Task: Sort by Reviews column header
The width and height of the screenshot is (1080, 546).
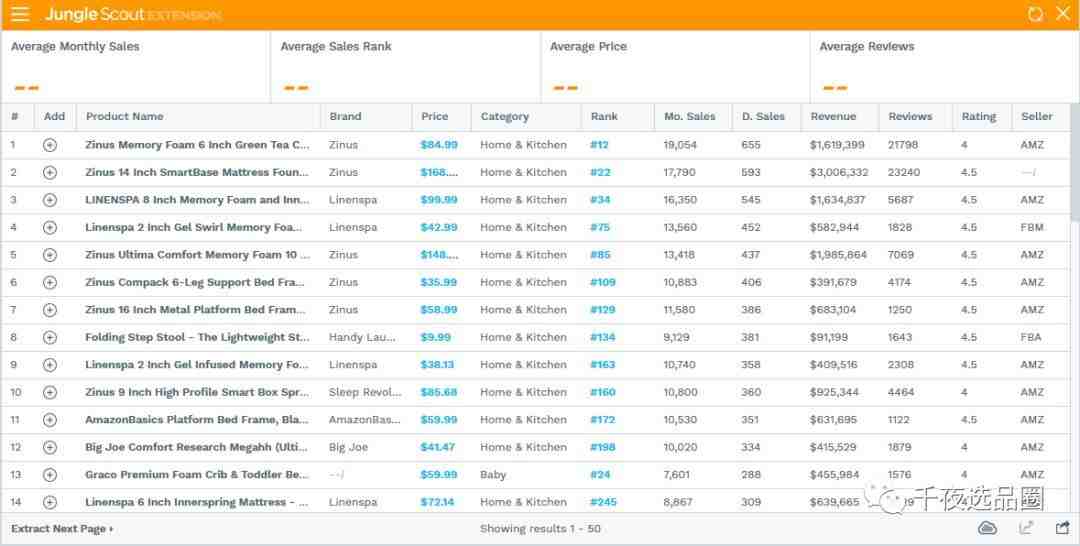Action: coord(911,116)
